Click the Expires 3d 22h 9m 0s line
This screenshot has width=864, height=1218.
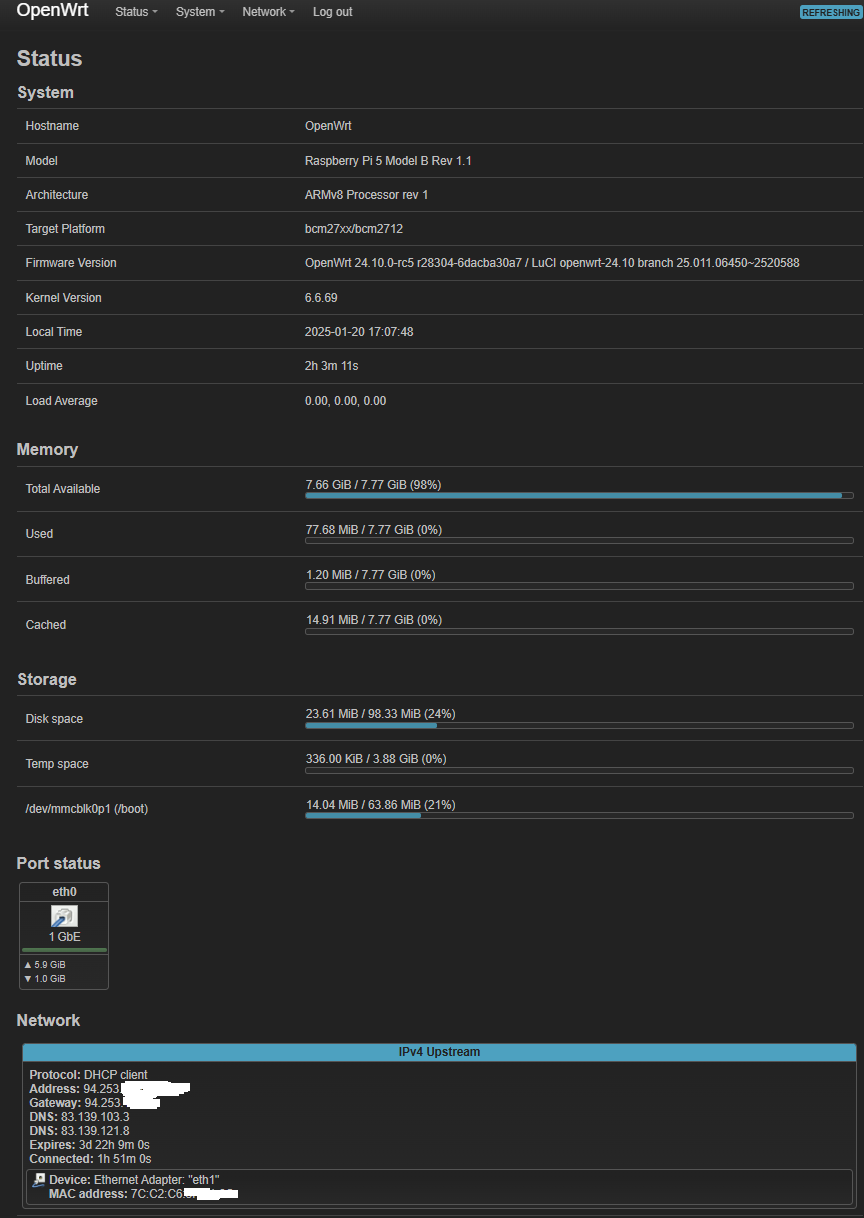pos(90,1145)
